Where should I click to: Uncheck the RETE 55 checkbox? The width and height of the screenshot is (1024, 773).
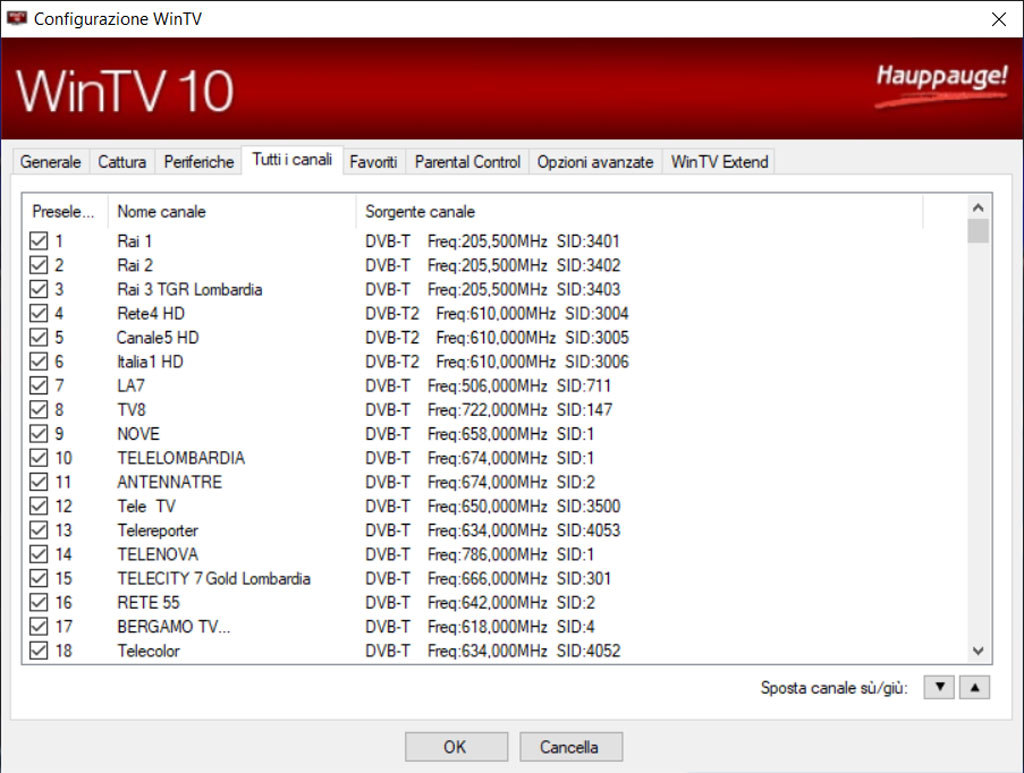pyautogui.click(x=39, y=603)
